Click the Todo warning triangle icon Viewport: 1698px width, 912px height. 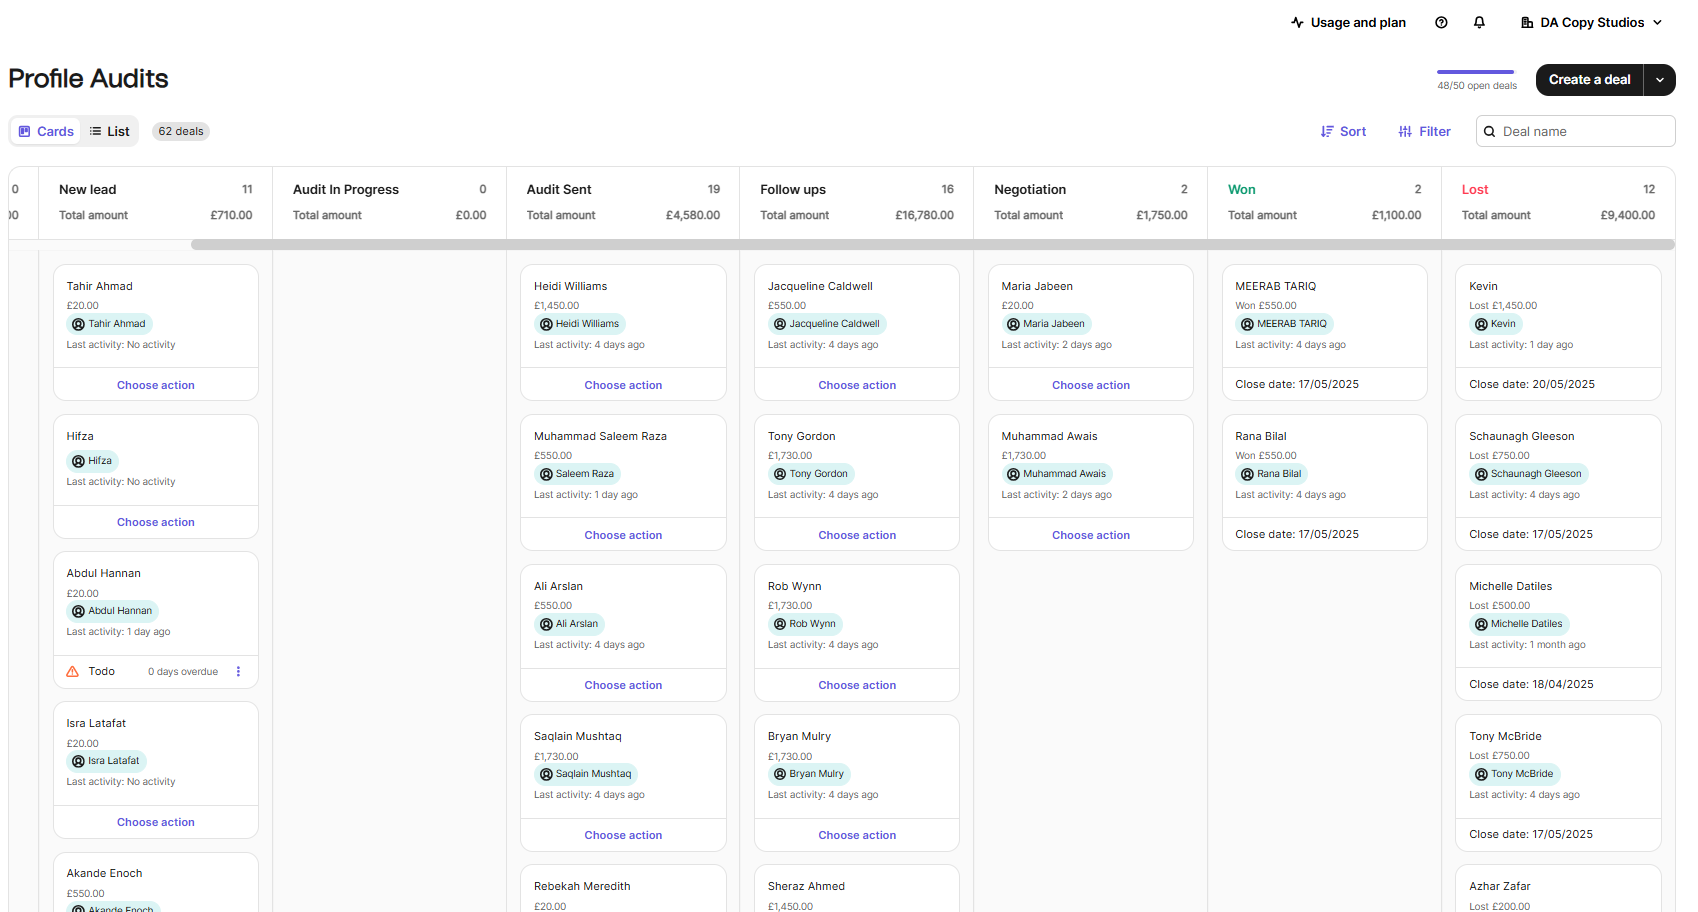[x=73, y=672]
